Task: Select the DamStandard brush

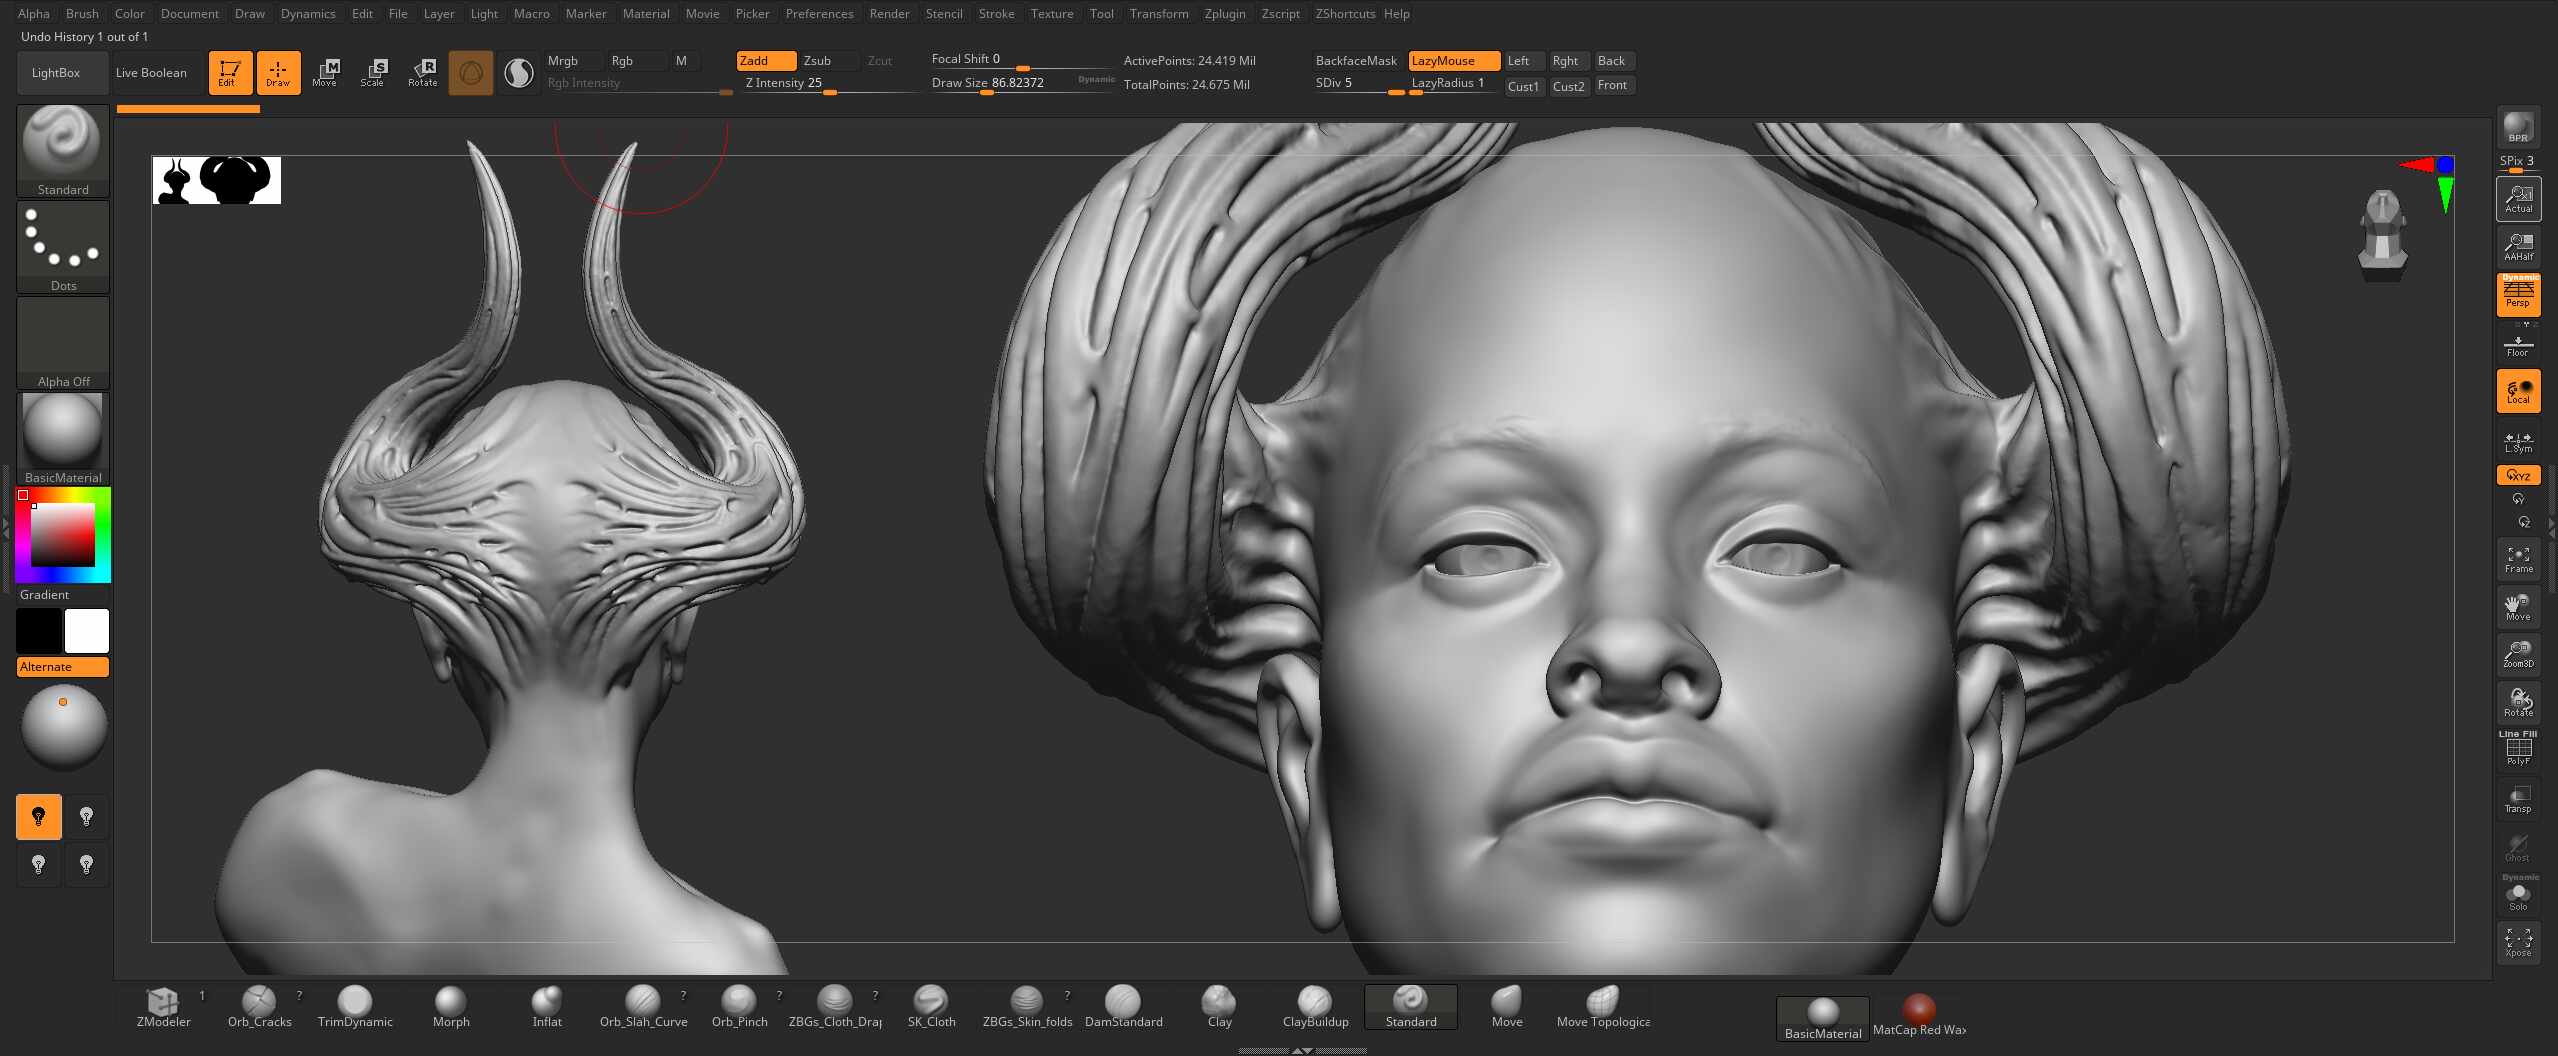Action: [x=1123, y=1007]
